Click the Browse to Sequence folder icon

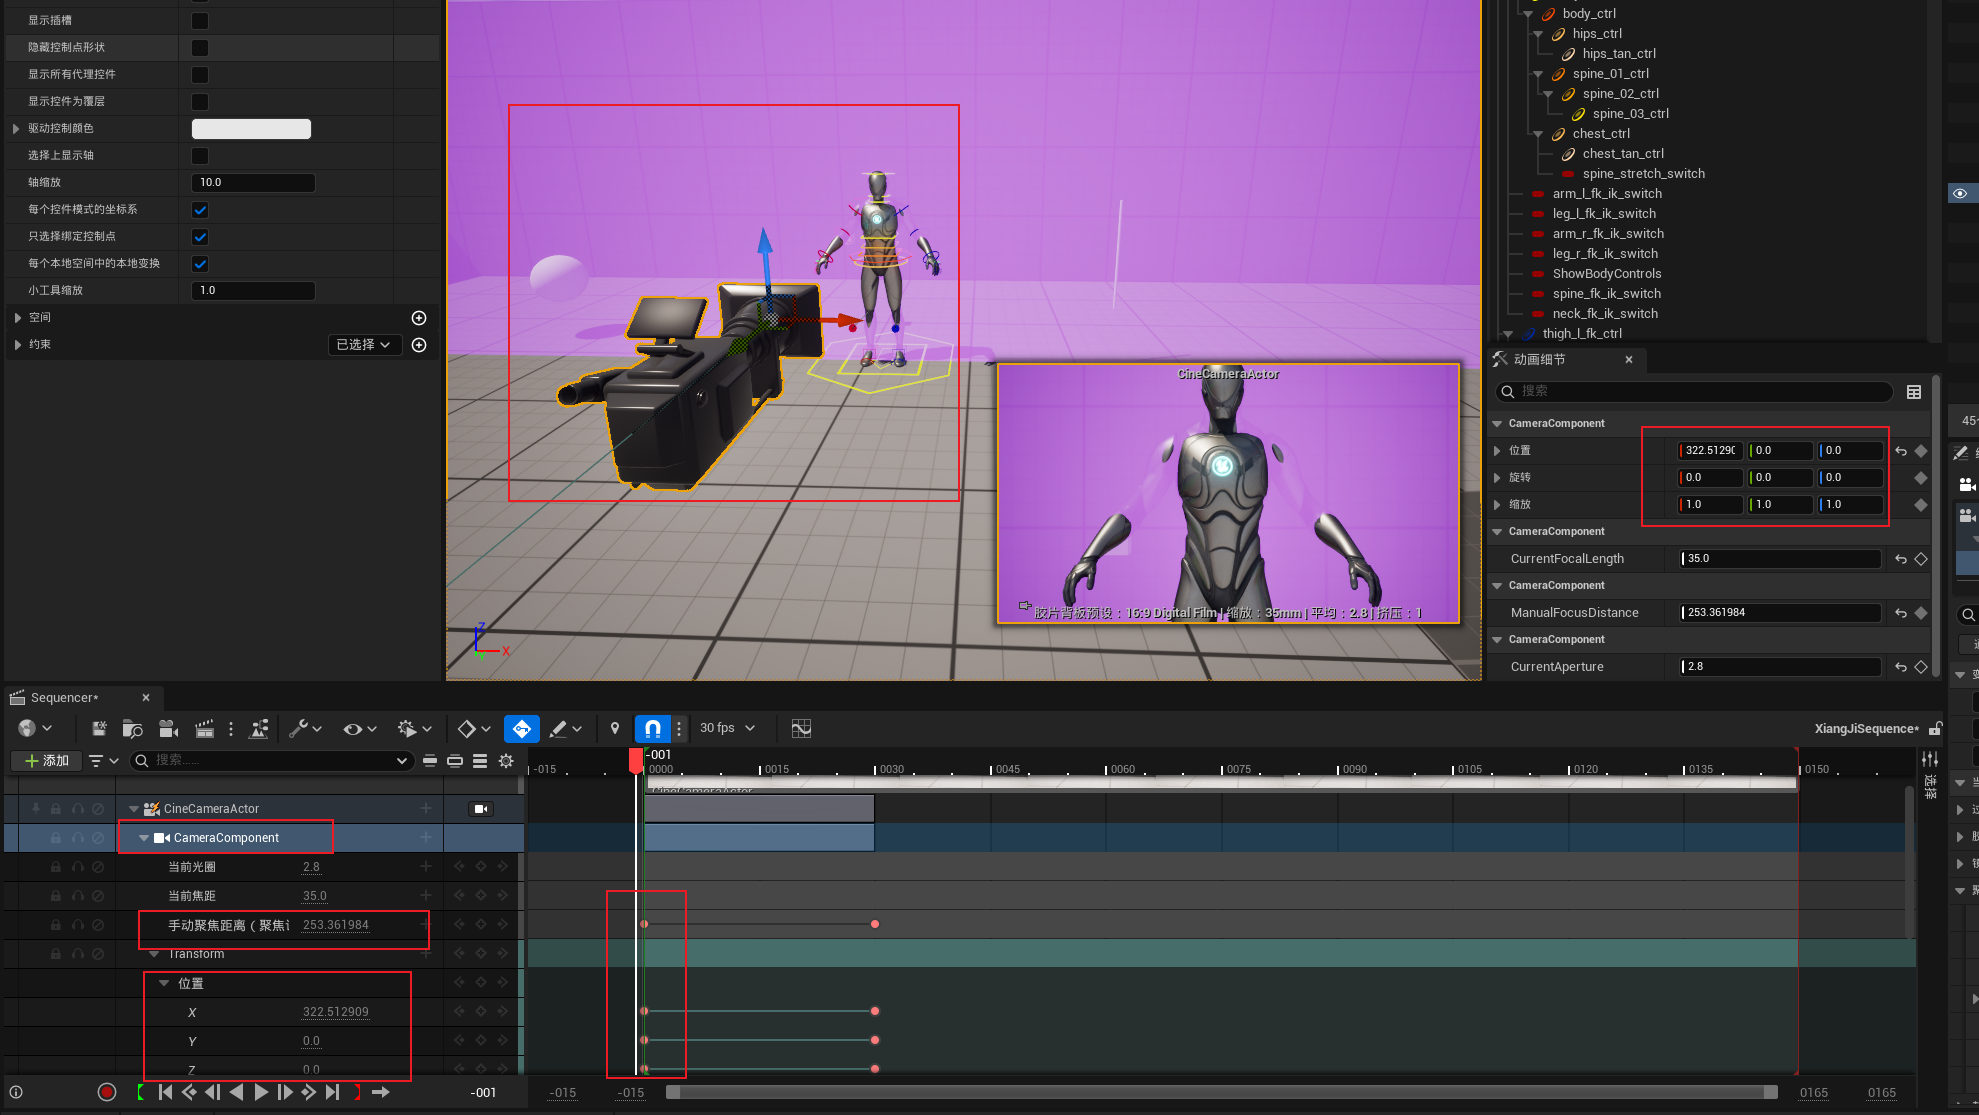(132, 729)
